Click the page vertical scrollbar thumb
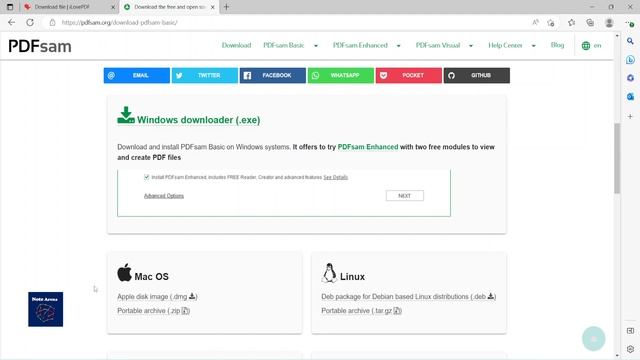Viewport: 640px width, 360px height. click(x=617, y=158)
